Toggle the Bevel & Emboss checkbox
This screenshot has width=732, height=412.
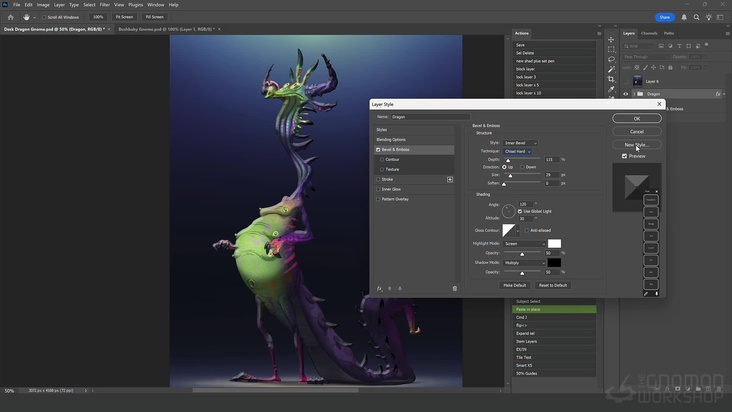point(378,150)
